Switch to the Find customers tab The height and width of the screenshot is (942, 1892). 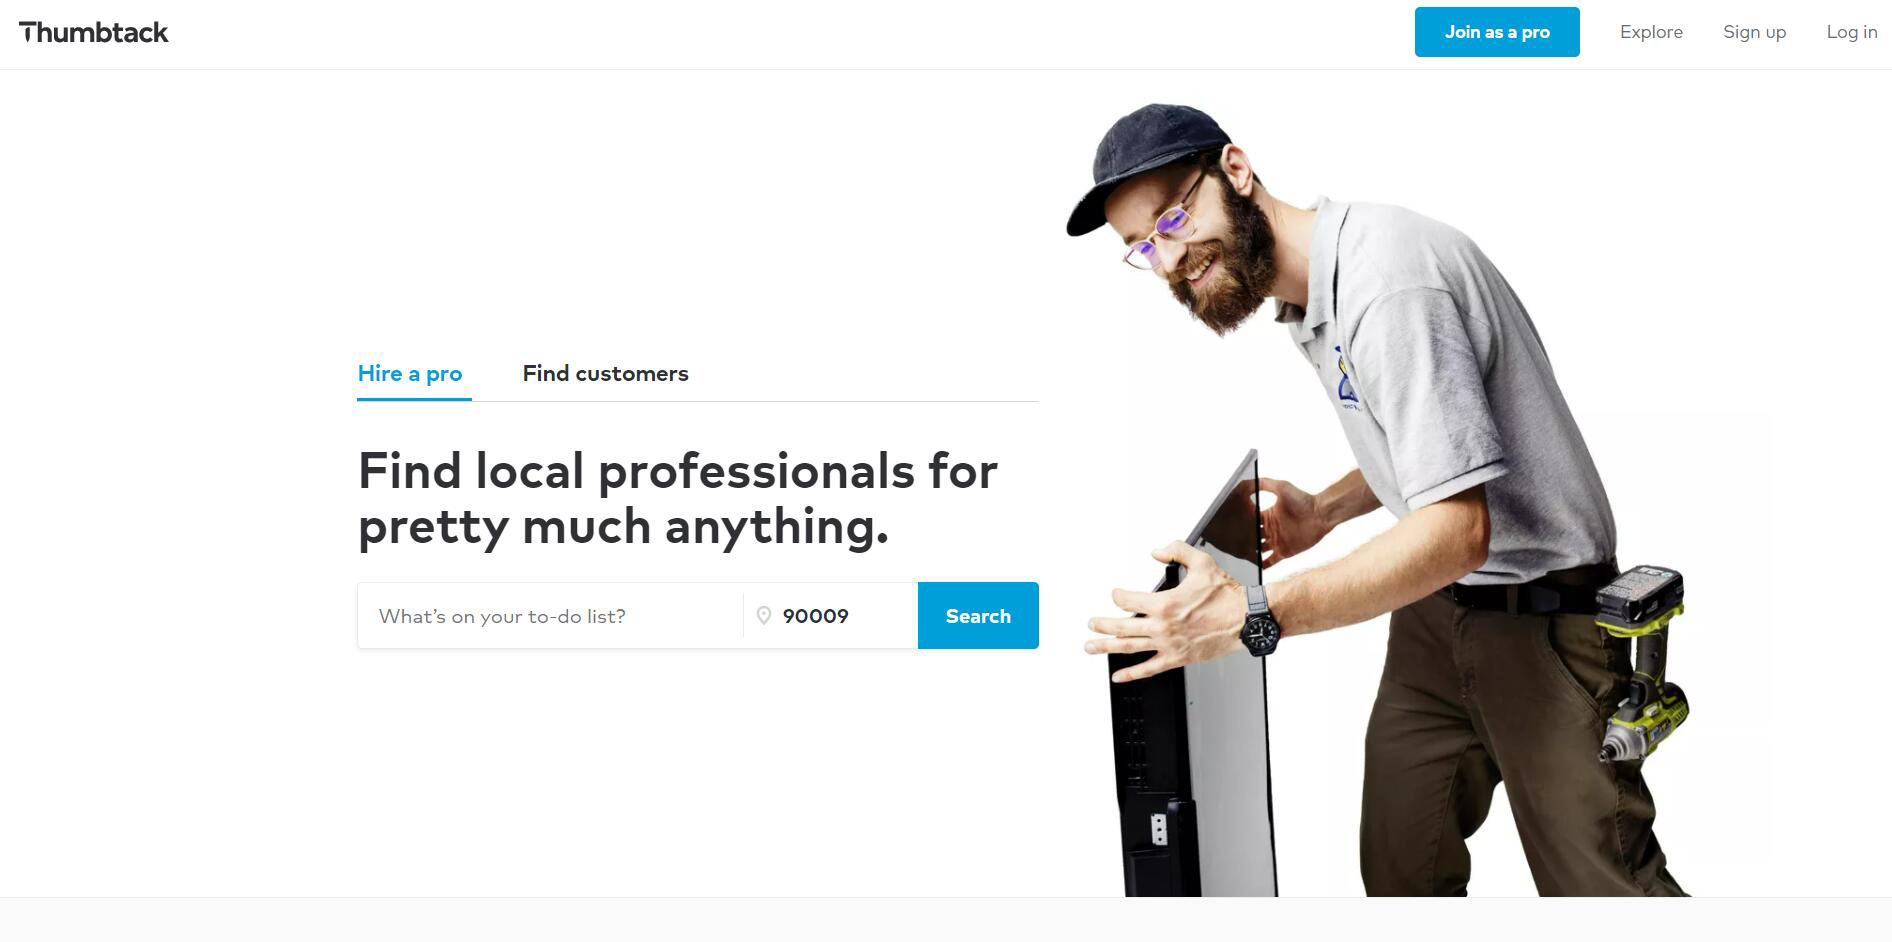605,374
